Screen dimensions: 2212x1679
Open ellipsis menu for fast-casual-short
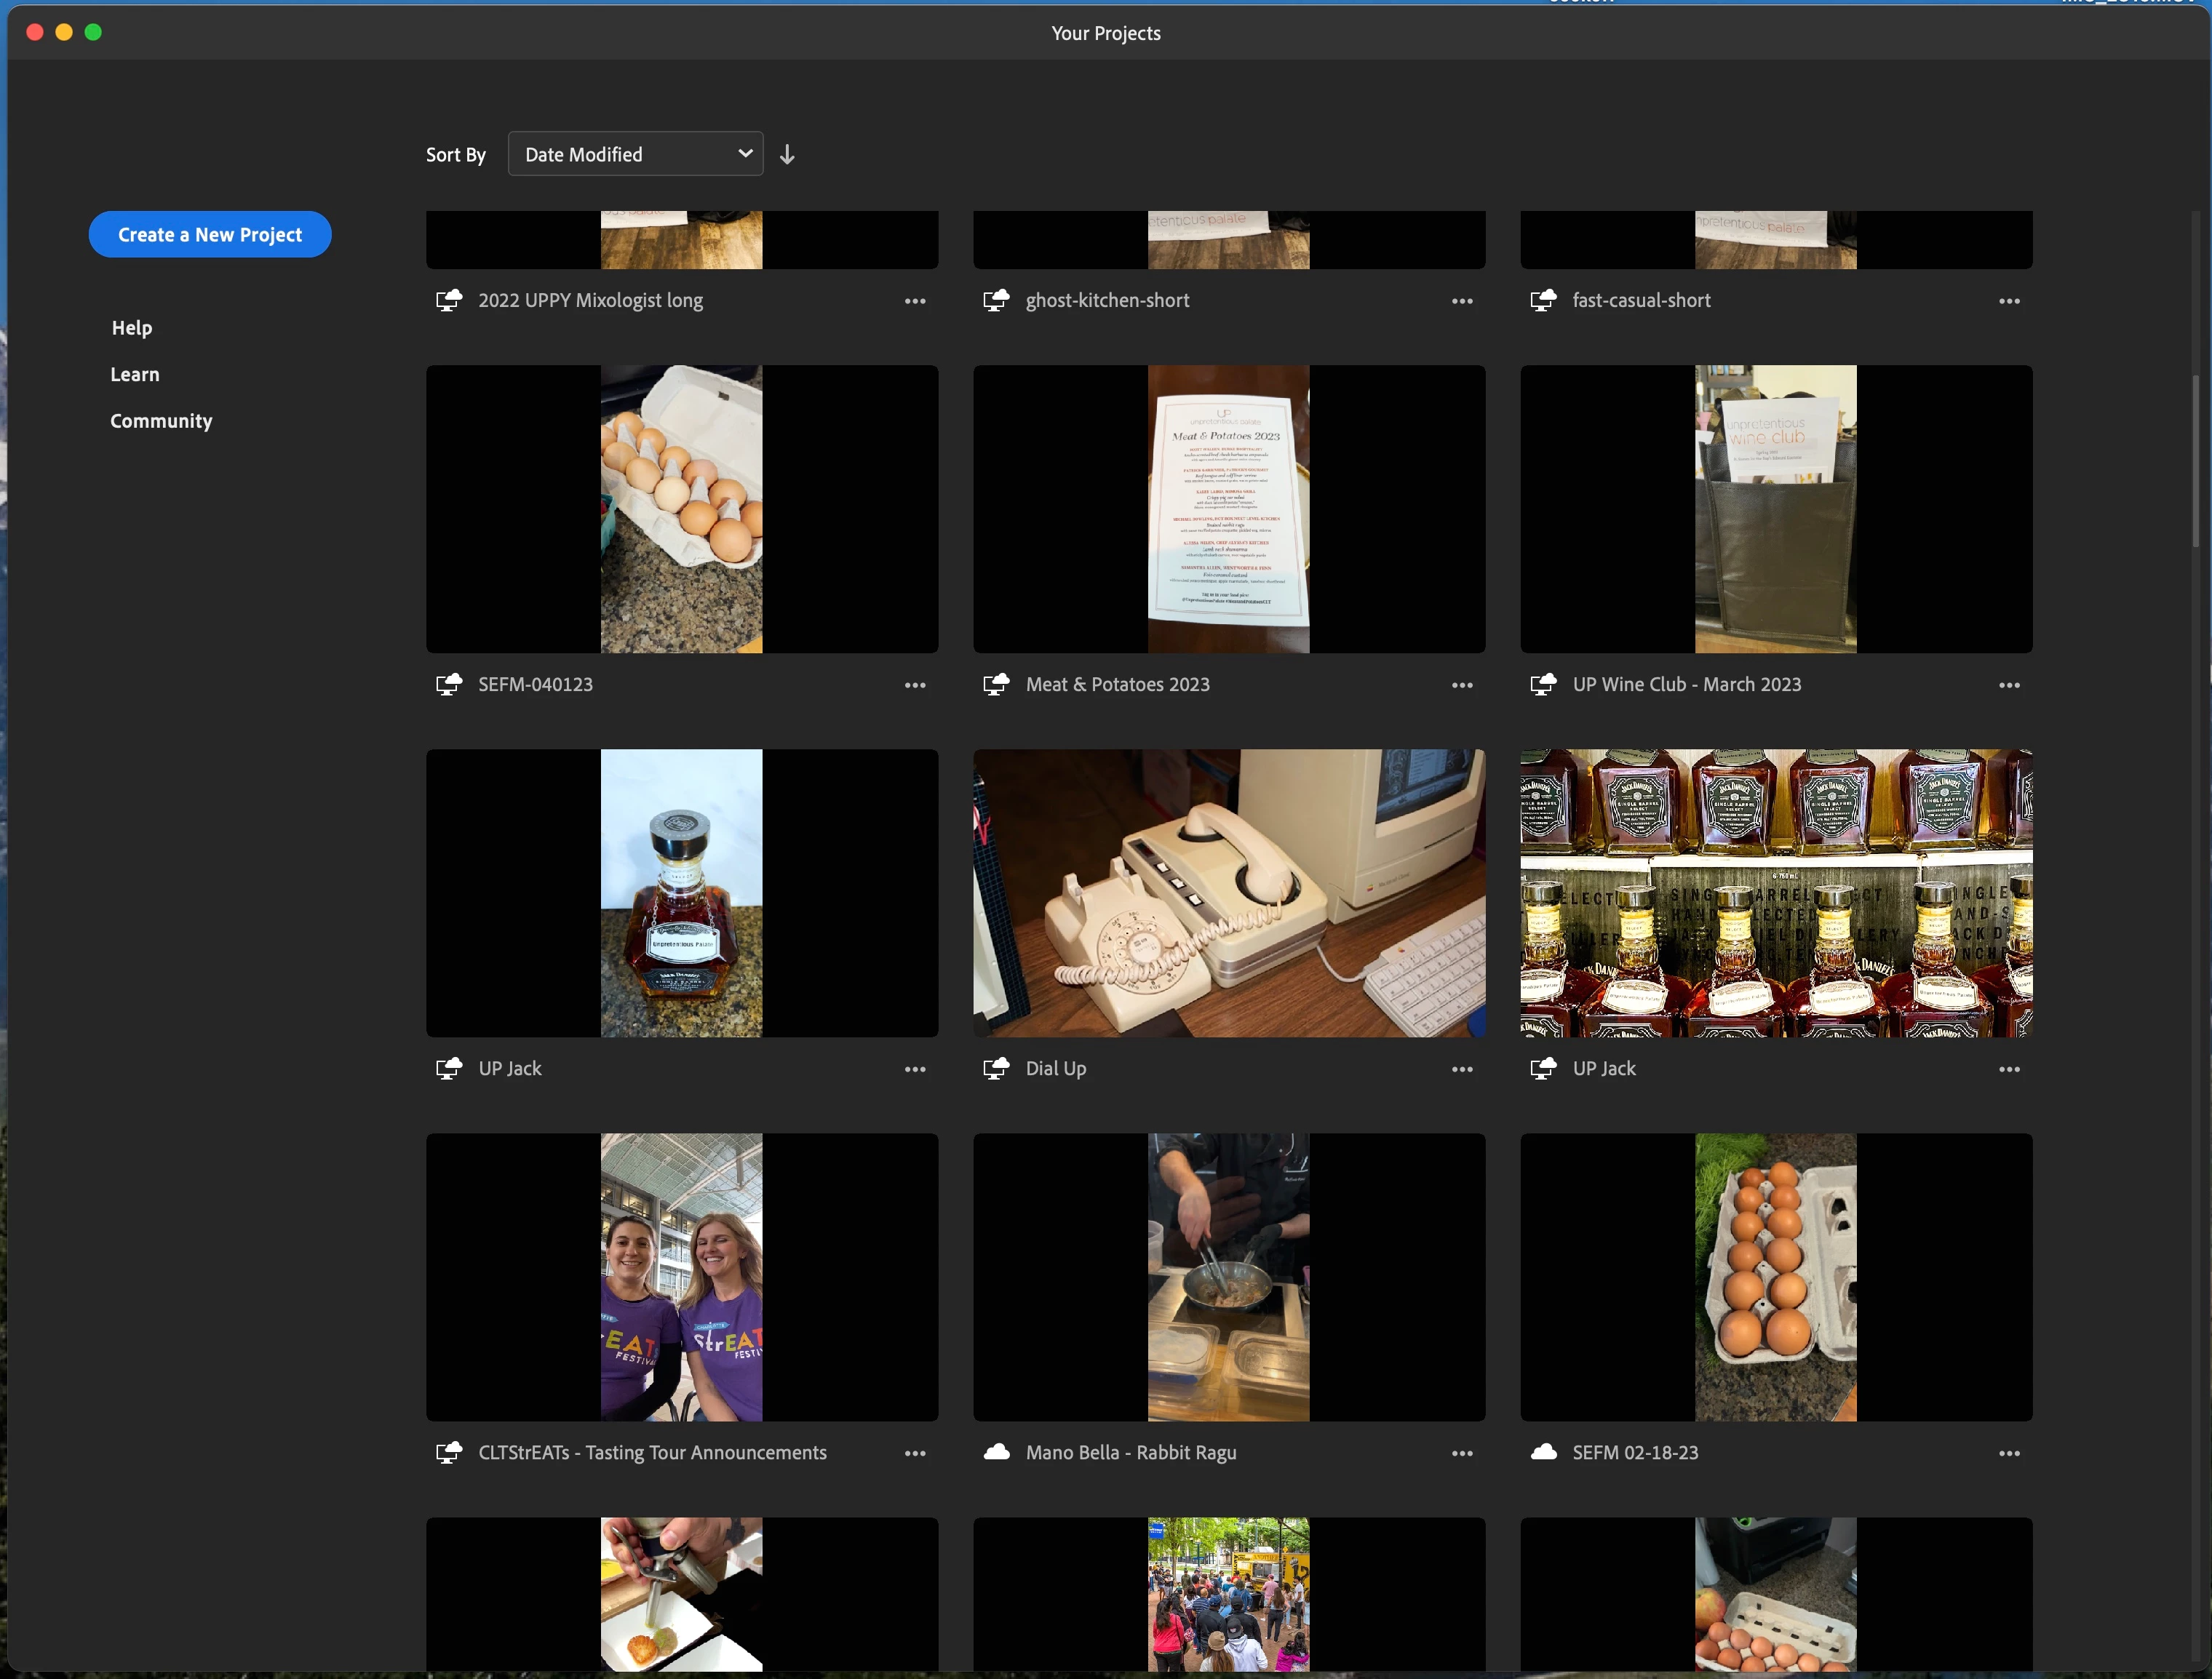click(2008, 301)
